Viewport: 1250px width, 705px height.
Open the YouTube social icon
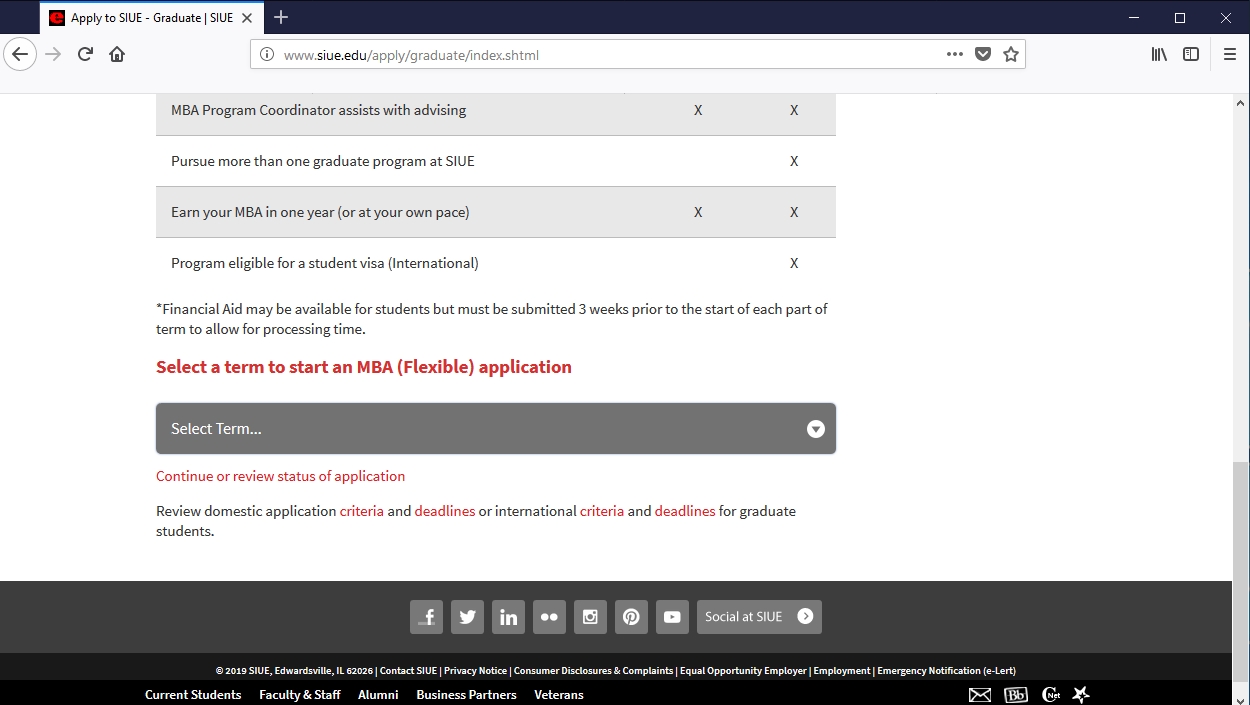click(672, 617)
